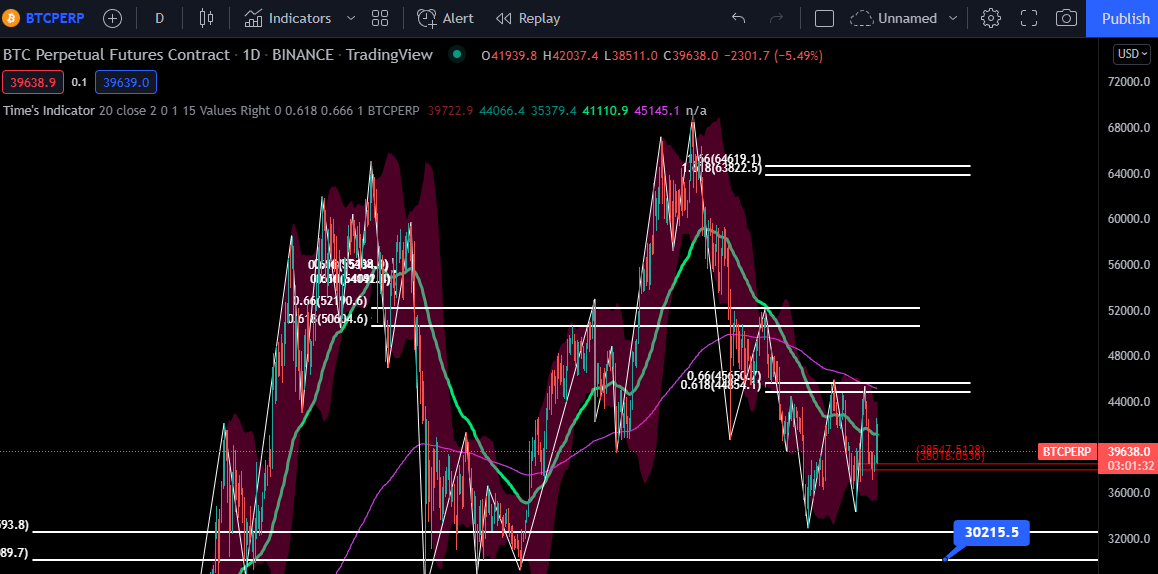This screenshot has height=574, width=1158.
Task: Select the 30215.5 blue price label
Action: pos(991,532)
